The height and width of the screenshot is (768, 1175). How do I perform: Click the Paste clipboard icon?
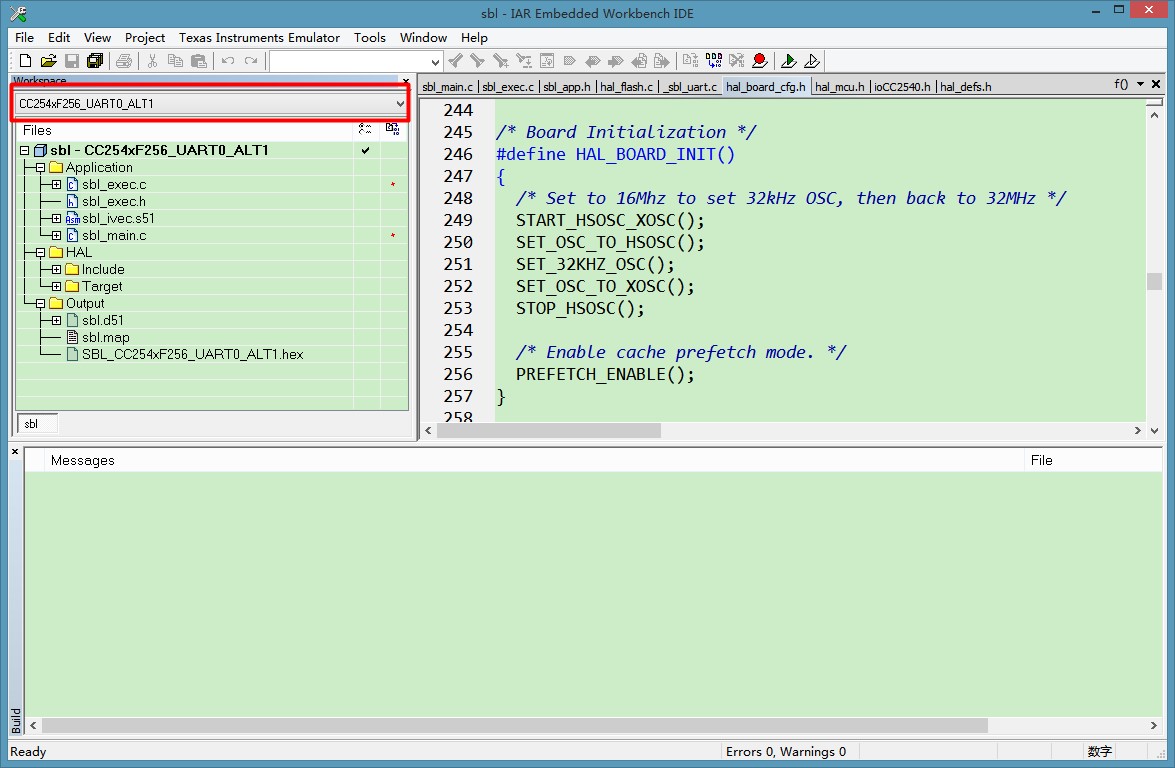(199, 61)
